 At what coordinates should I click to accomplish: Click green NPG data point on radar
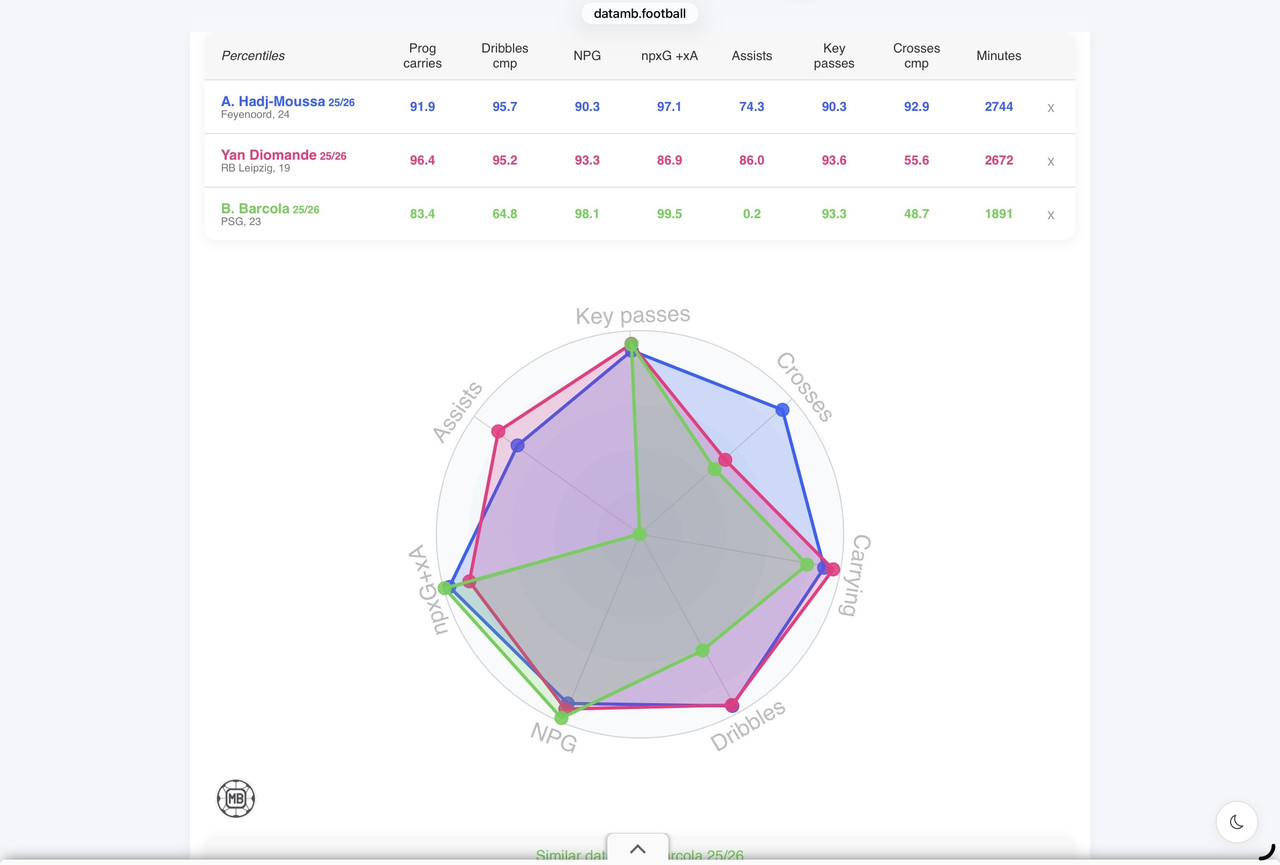tap(561, 718)
